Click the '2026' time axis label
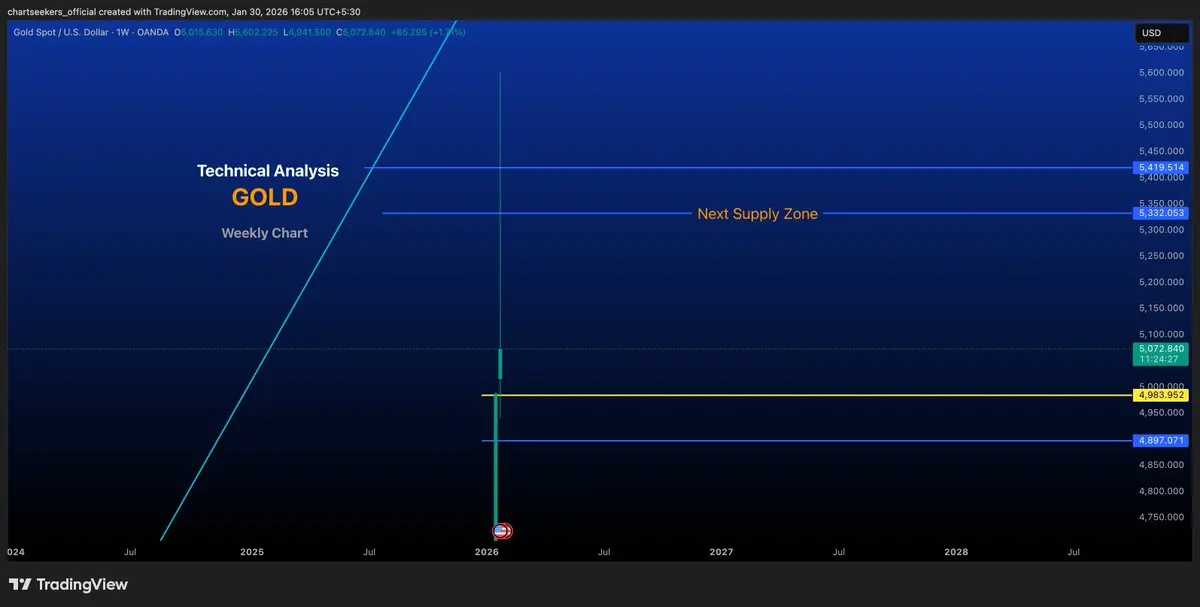Screen dimensions: 1200x607 [487, 551]
